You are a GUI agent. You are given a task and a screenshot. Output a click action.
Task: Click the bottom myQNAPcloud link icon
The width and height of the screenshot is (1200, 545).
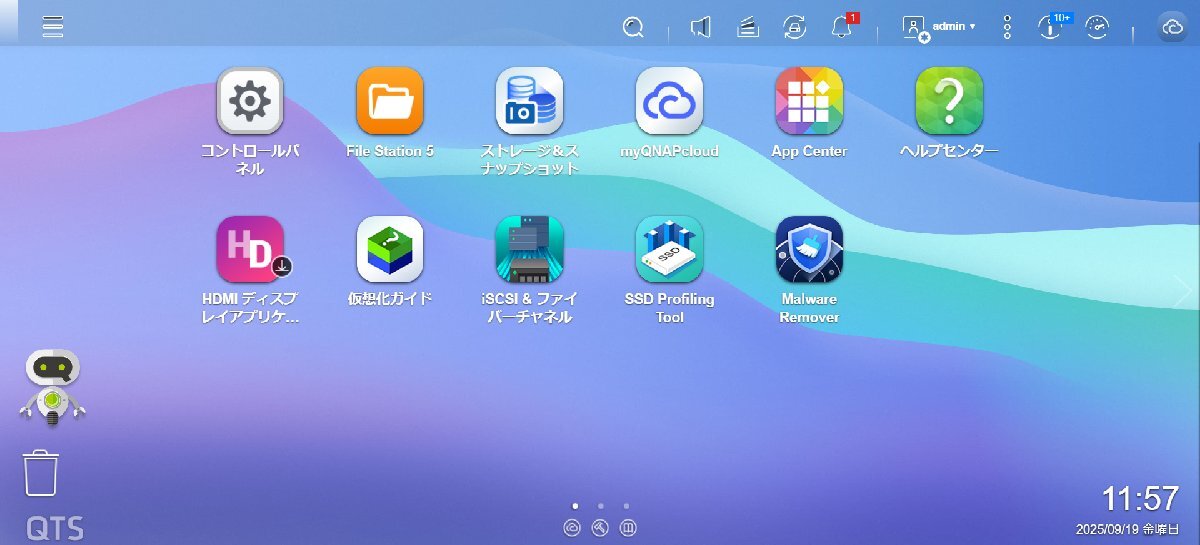click(572, 528)
